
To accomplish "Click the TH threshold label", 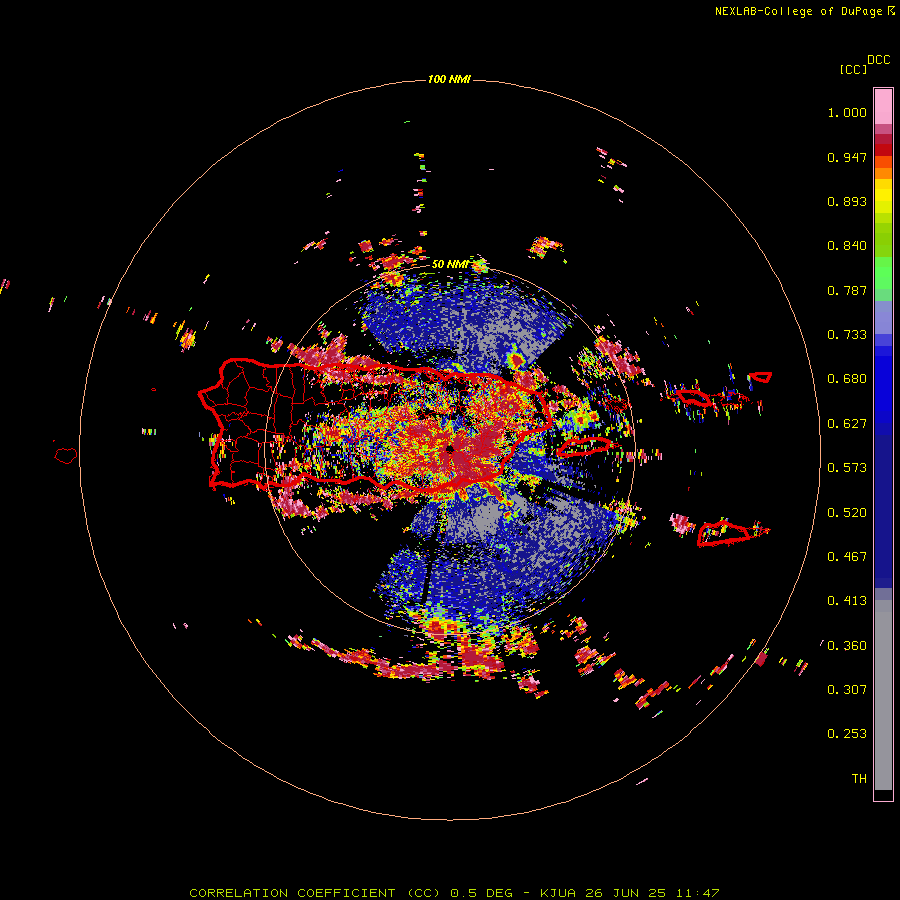I will (x=859, y=779).
